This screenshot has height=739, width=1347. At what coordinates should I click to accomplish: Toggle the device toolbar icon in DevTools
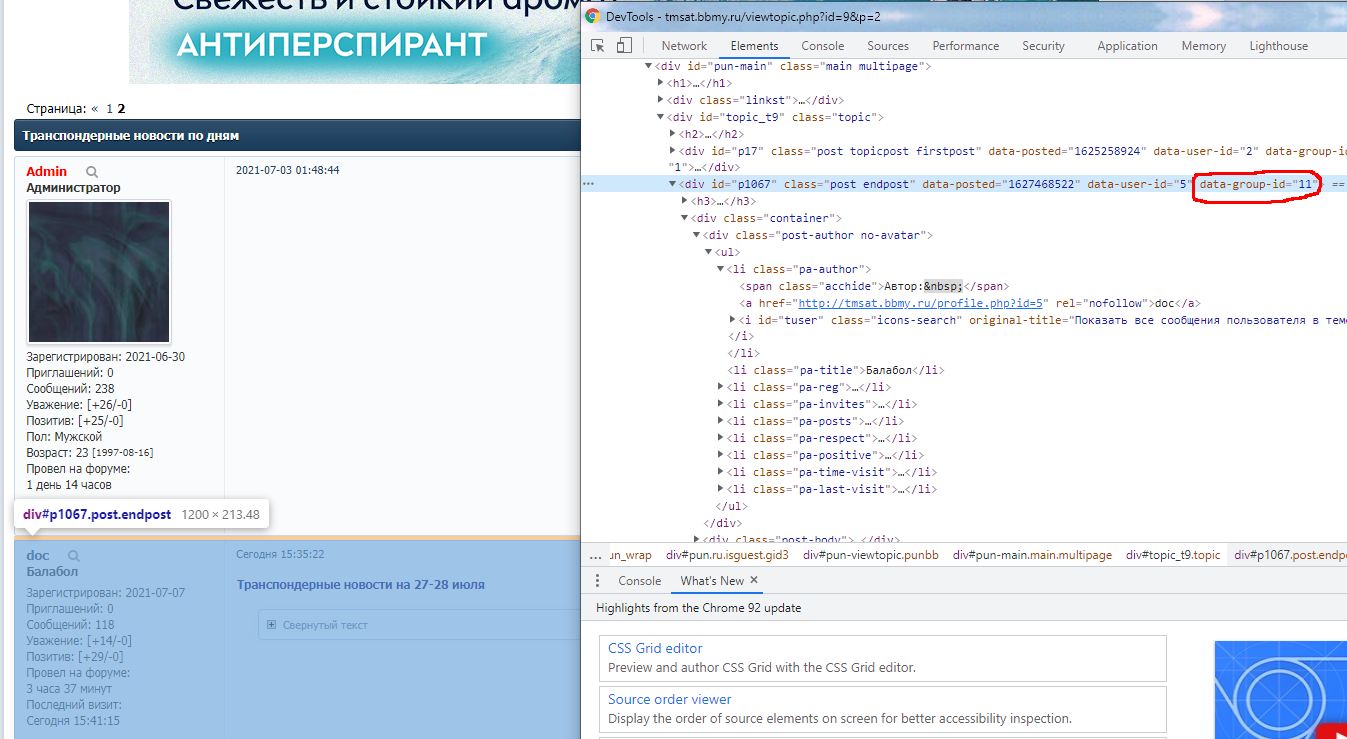pyautogui.click(x=623, y=46)
